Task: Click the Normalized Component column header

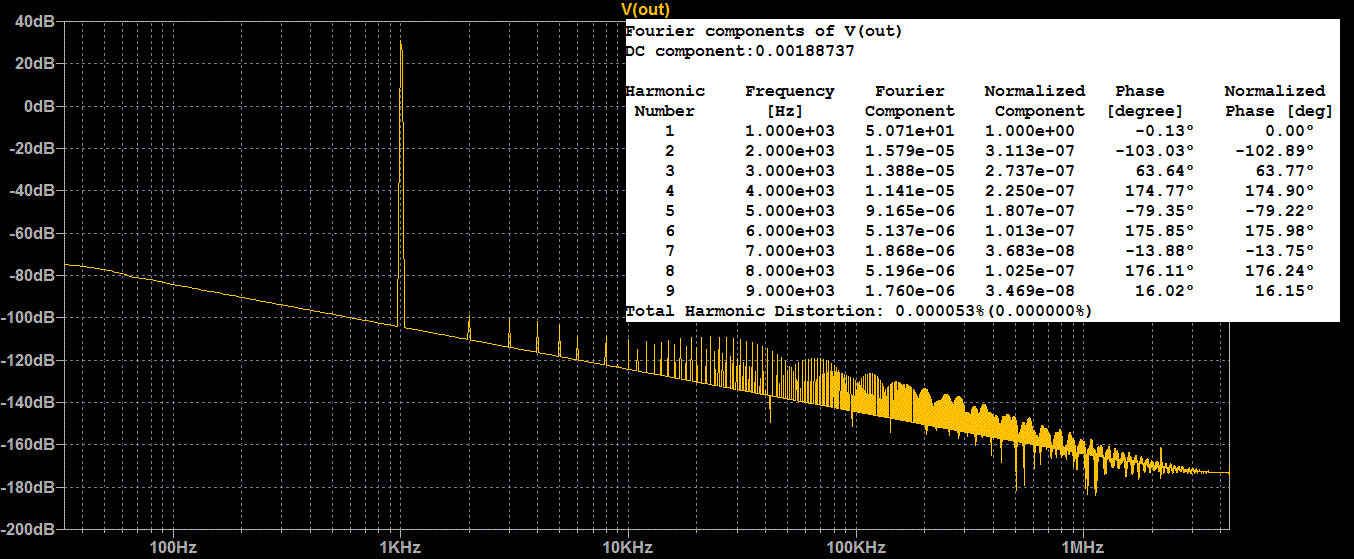Action: pyautogui.click(x=1034, y=101)
